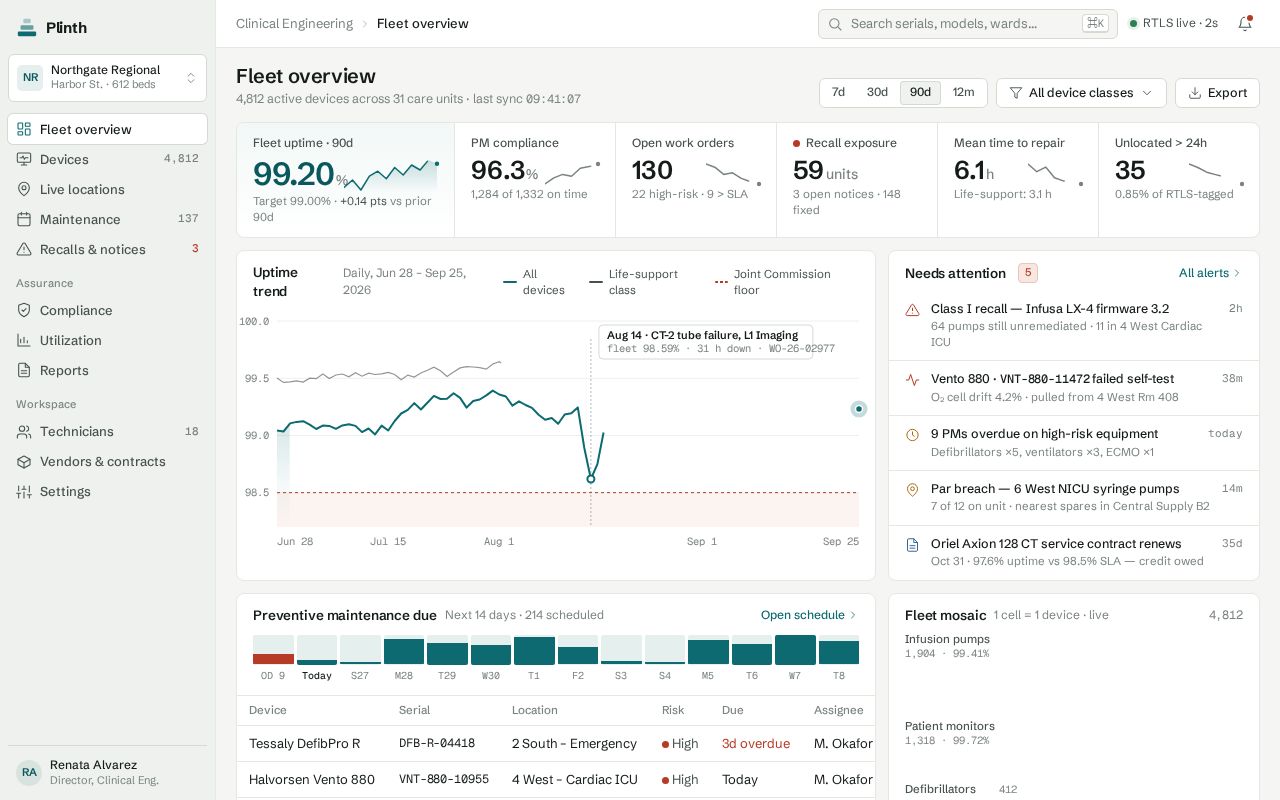Open the Fleet overview sidebar page
The width and height of the screenshot is (1280, 800).
pyautogui.click(x=108, y=129)
